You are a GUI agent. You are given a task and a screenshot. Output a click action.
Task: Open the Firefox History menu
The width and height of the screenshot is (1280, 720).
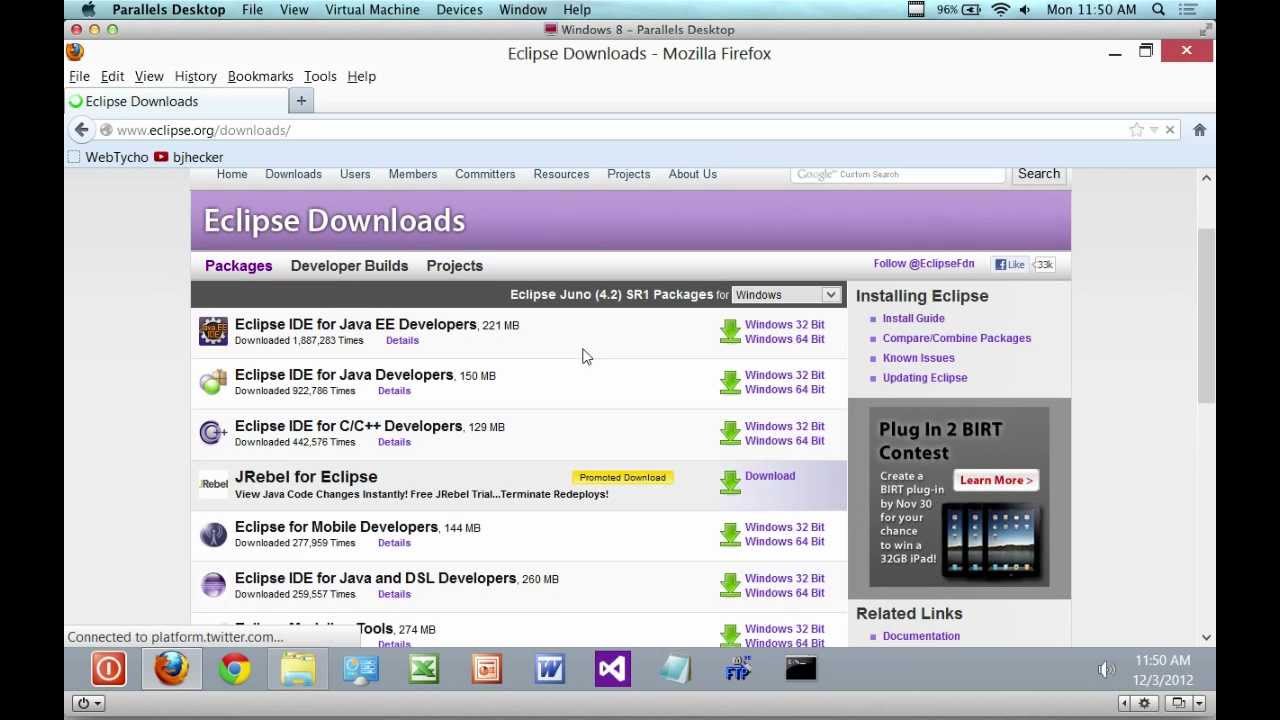tap(195, 76)
